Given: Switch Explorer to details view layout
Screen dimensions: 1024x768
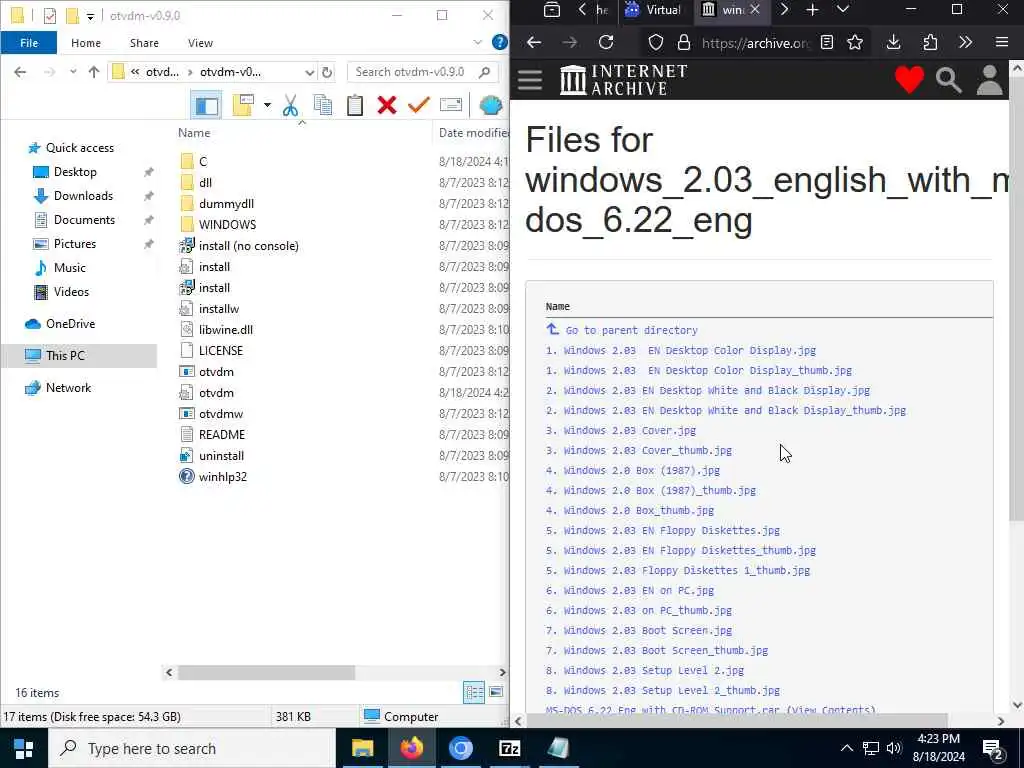Looking at the screenshot, I should coord(474,692).
